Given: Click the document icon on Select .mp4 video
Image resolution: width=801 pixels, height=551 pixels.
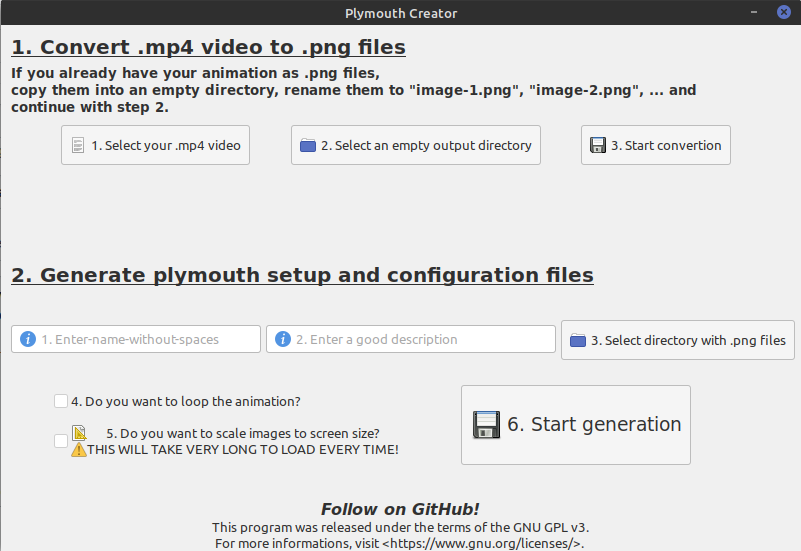Looking at the screenshot, I should 78,146.
